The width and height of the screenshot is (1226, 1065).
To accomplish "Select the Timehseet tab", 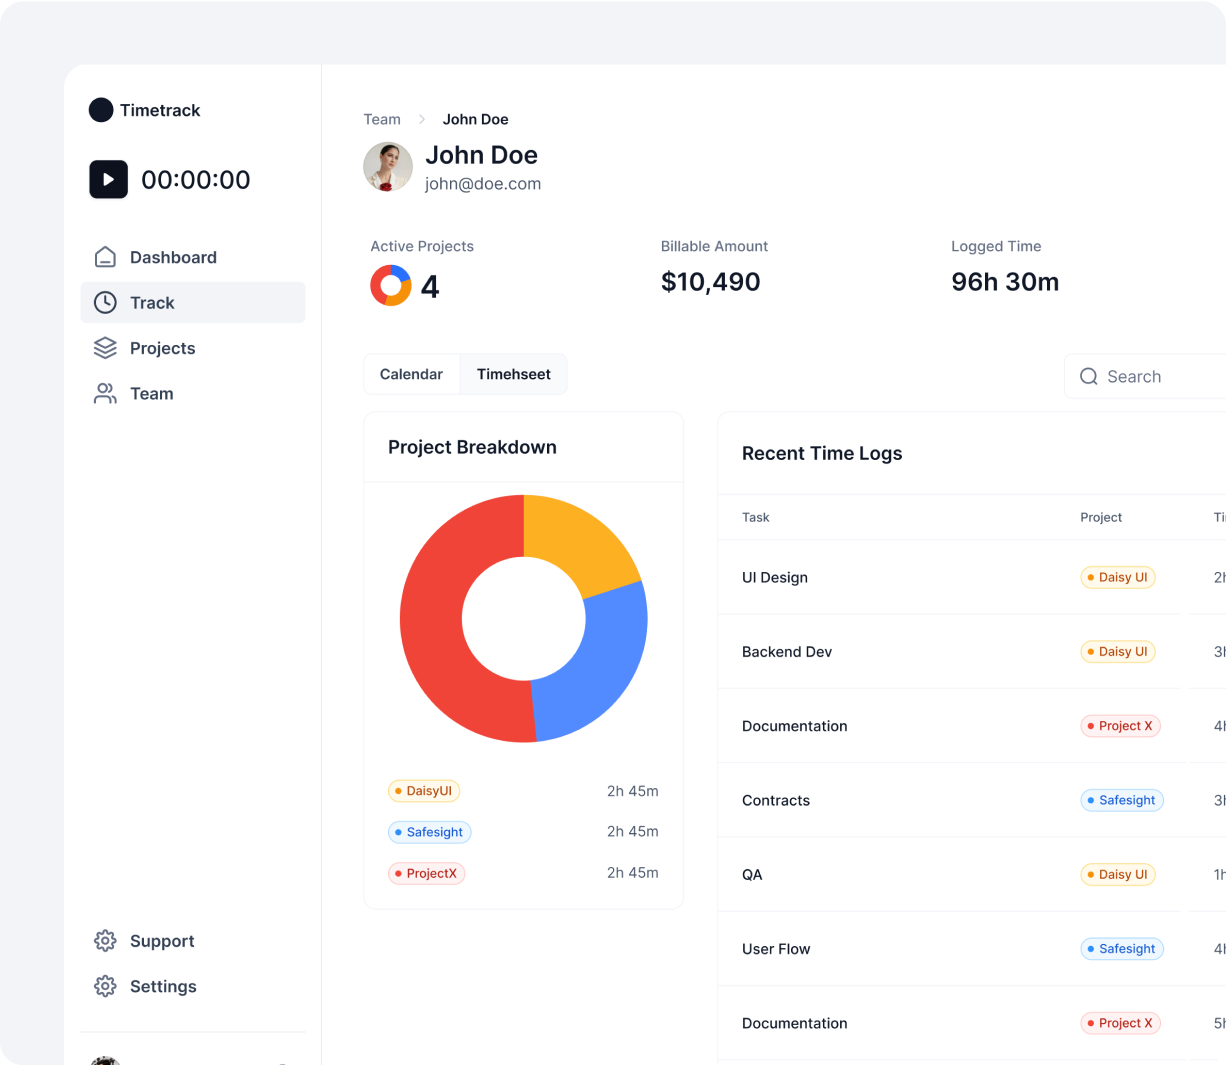I will (513, 374).
